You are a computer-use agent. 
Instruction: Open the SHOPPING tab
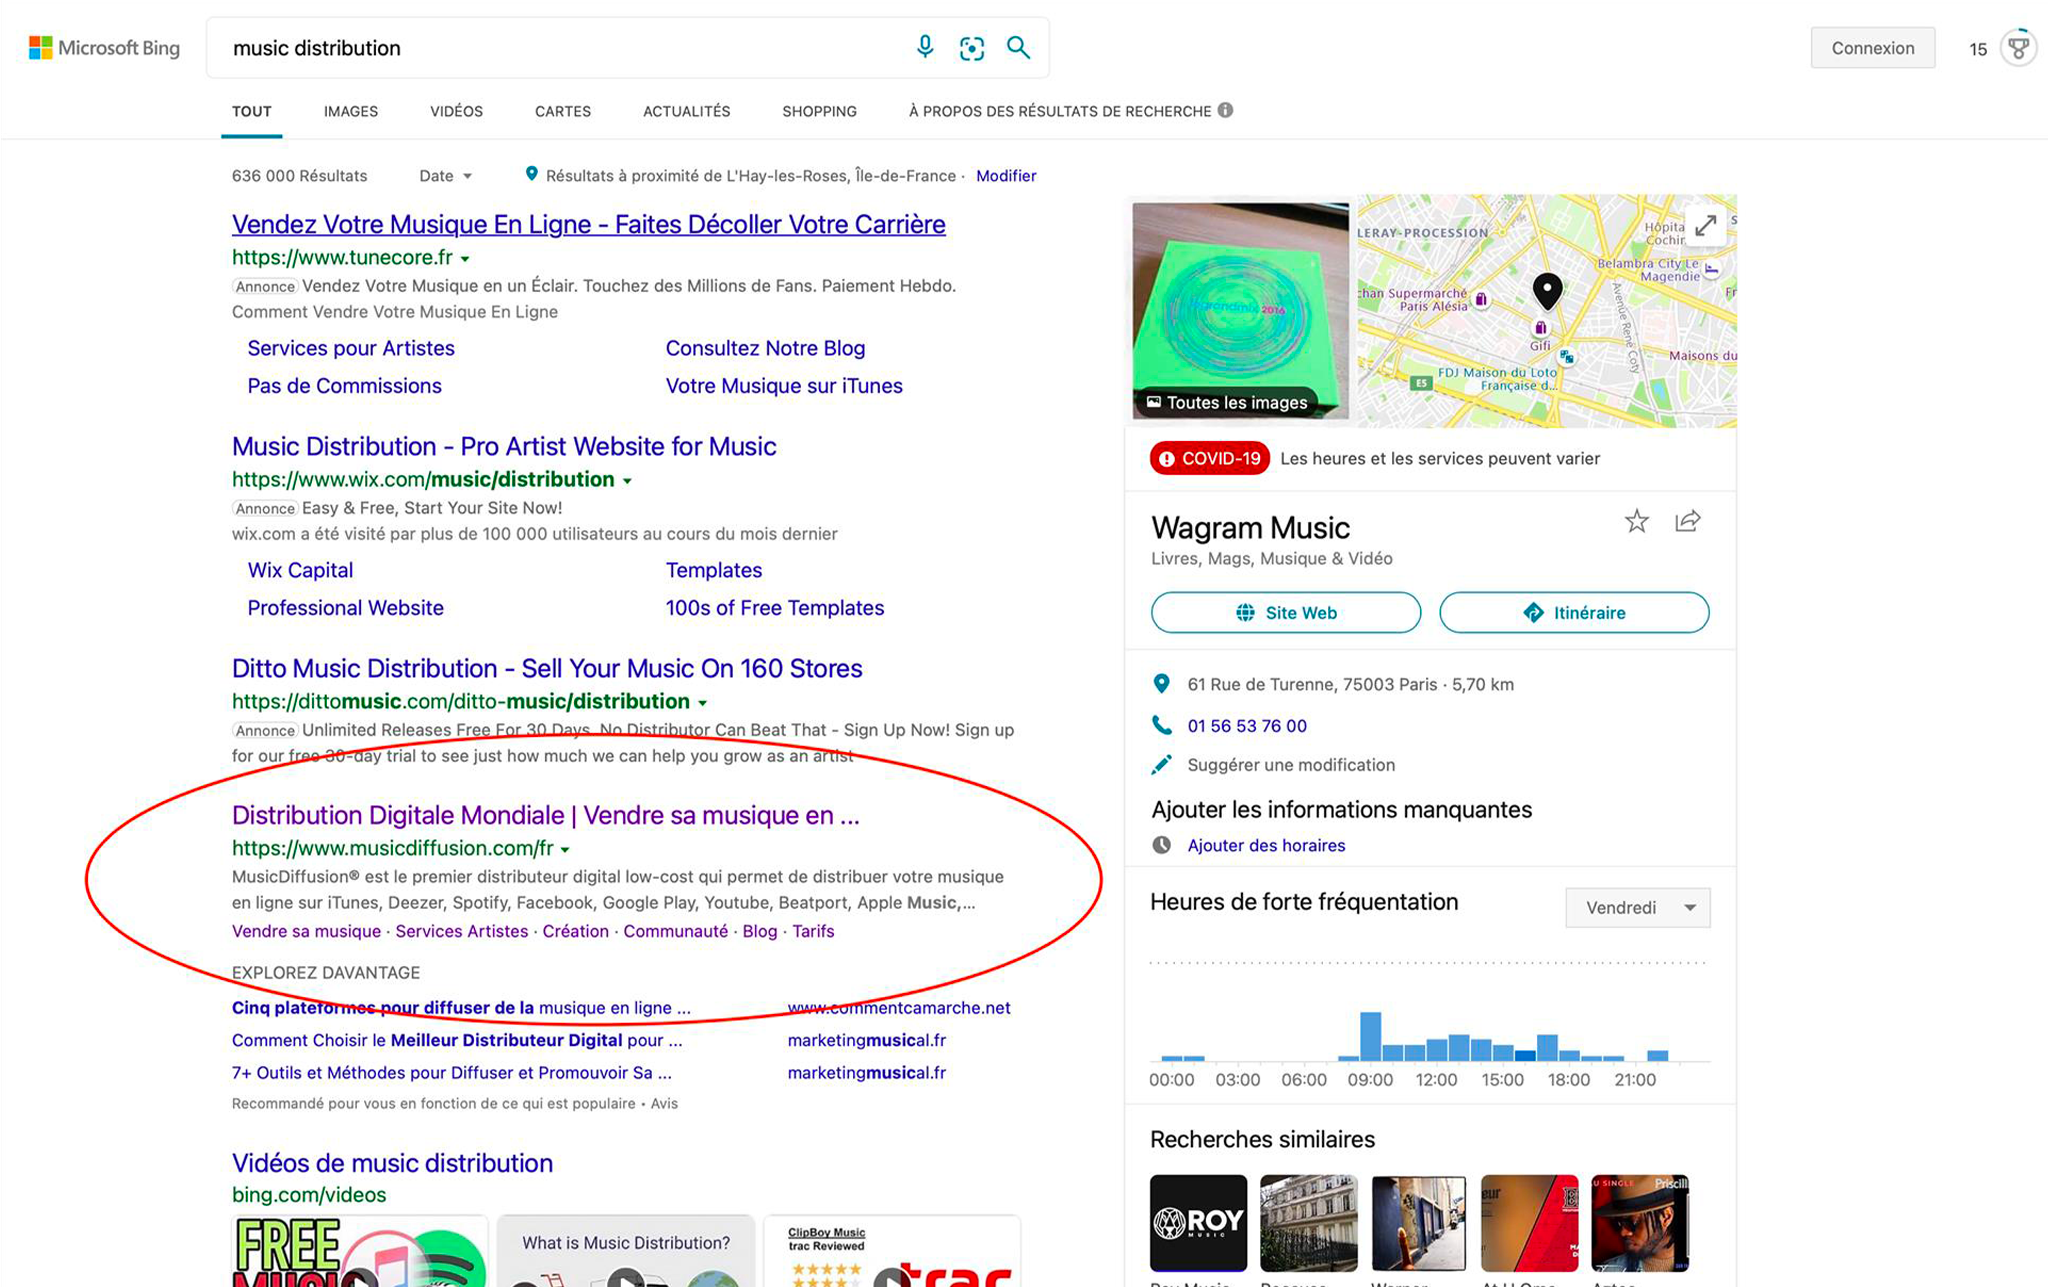[819, 111]
